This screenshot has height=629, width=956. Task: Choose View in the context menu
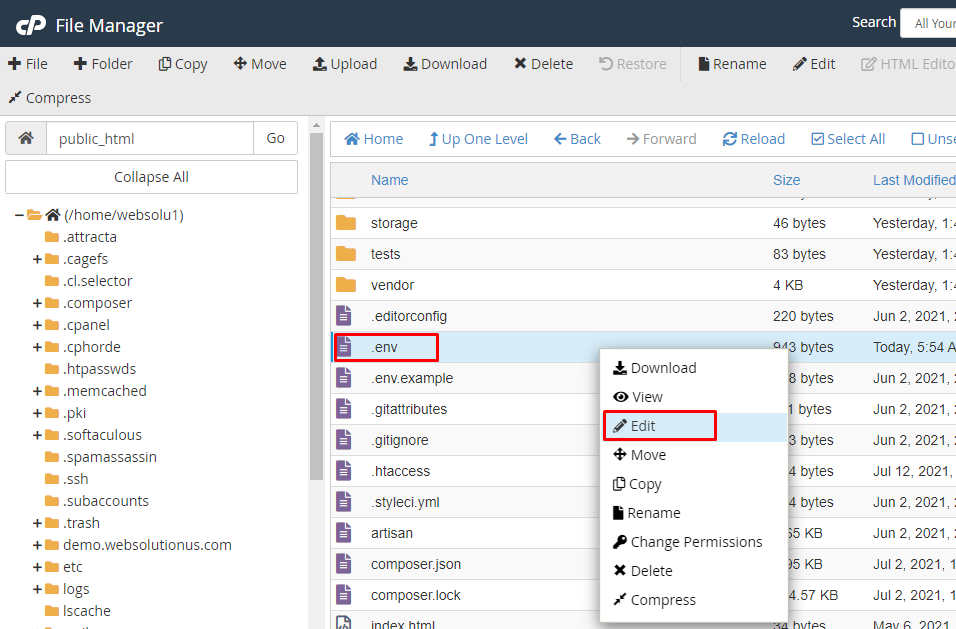pos(647,397)
